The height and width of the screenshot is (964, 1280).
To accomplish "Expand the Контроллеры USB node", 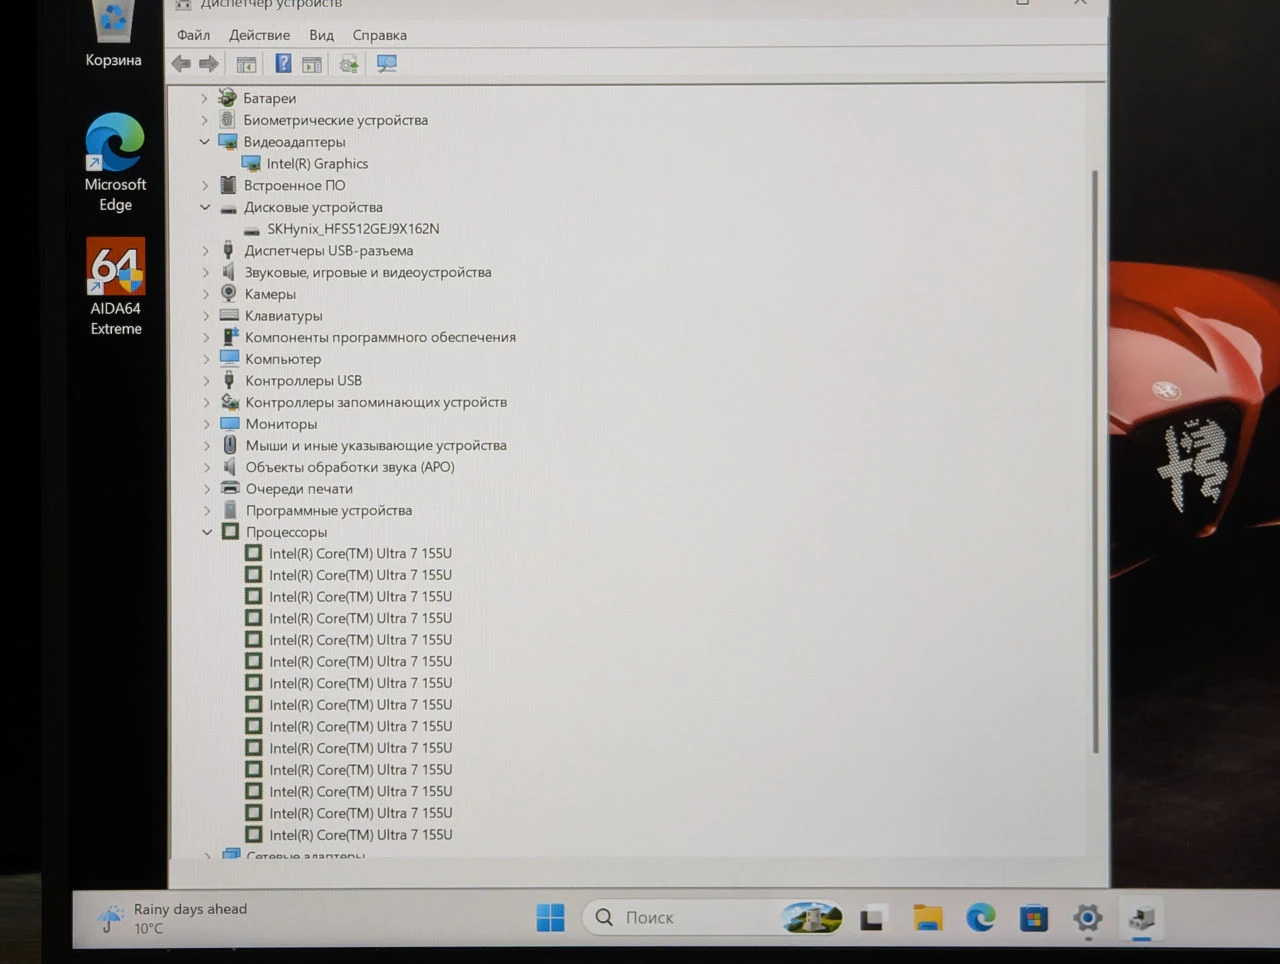I will (206, 381).
